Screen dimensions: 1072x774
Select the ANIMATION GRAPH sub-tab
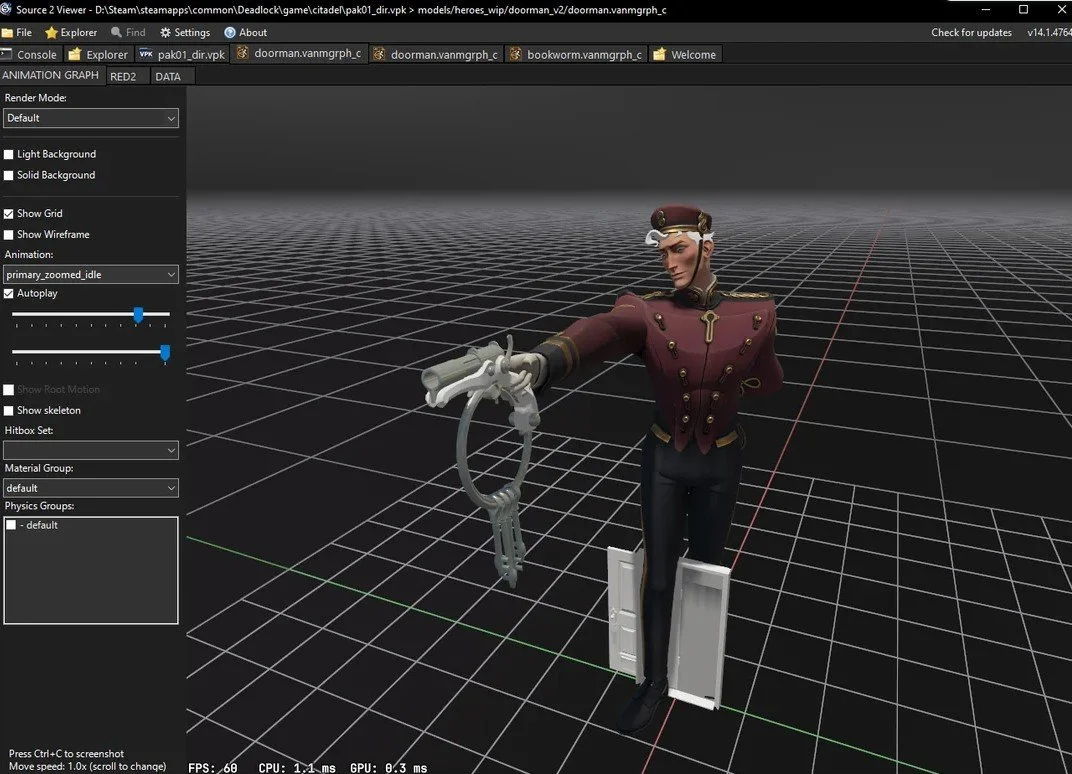51,75
